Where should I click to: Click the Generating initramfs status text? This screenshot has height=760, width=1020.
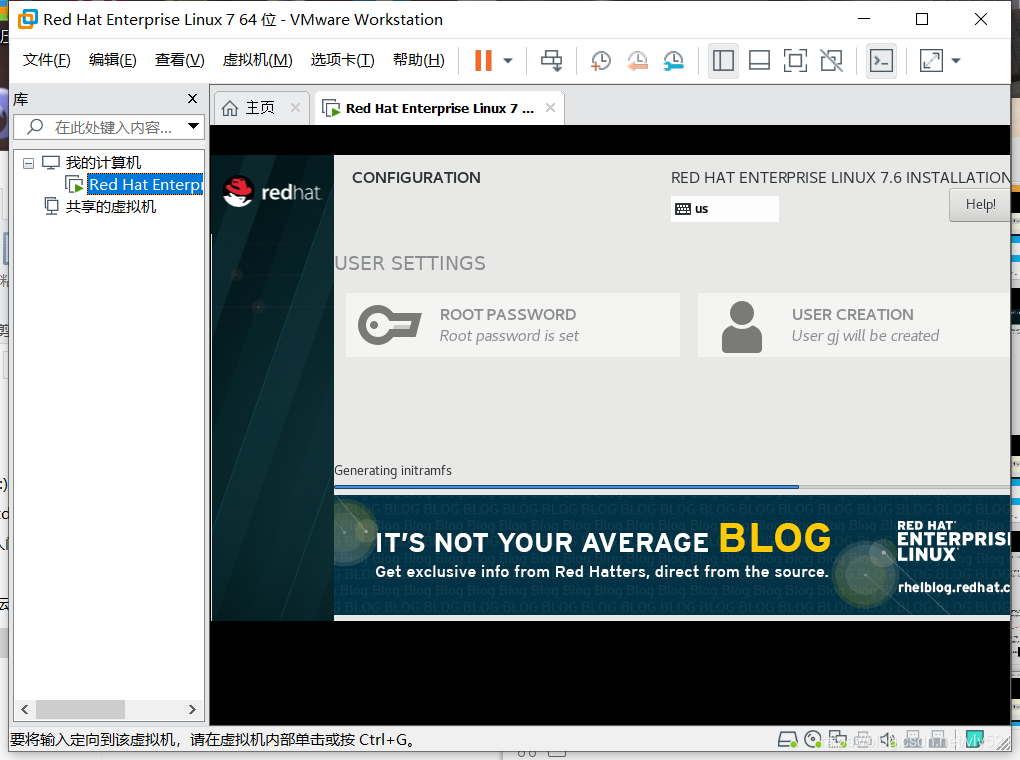(x=393, y=470)
